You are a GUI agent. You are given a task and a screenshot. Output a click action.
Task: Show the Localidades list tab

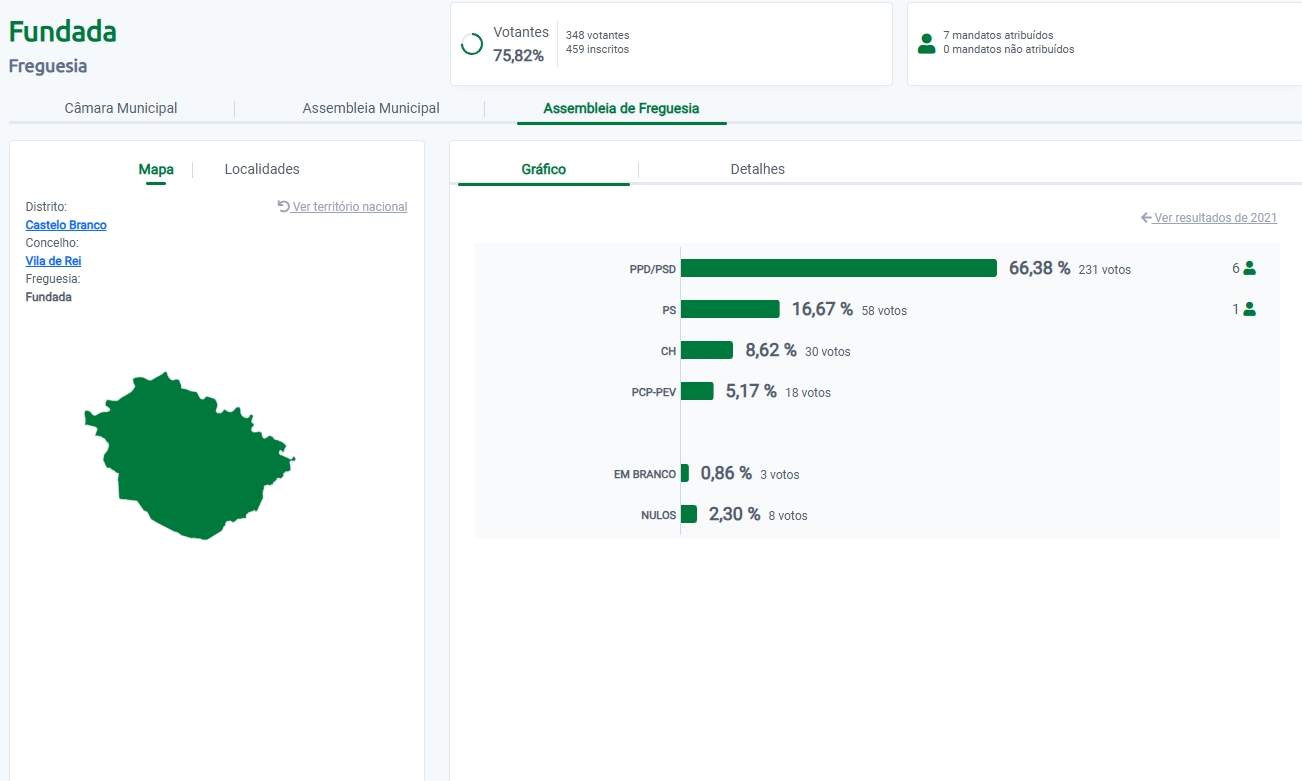[262, 169]
